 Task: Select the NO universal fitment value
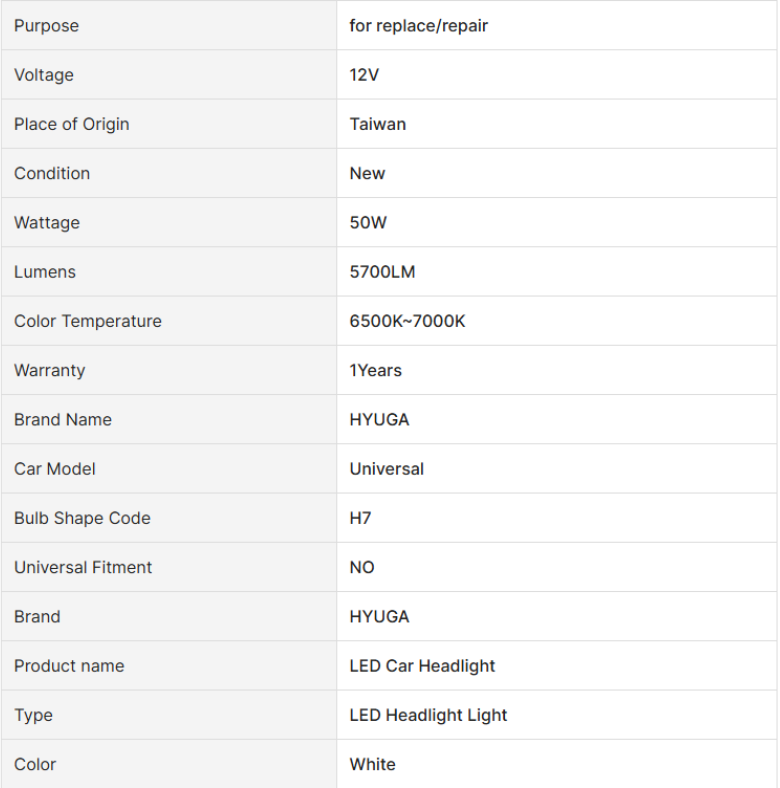point(362,567)
